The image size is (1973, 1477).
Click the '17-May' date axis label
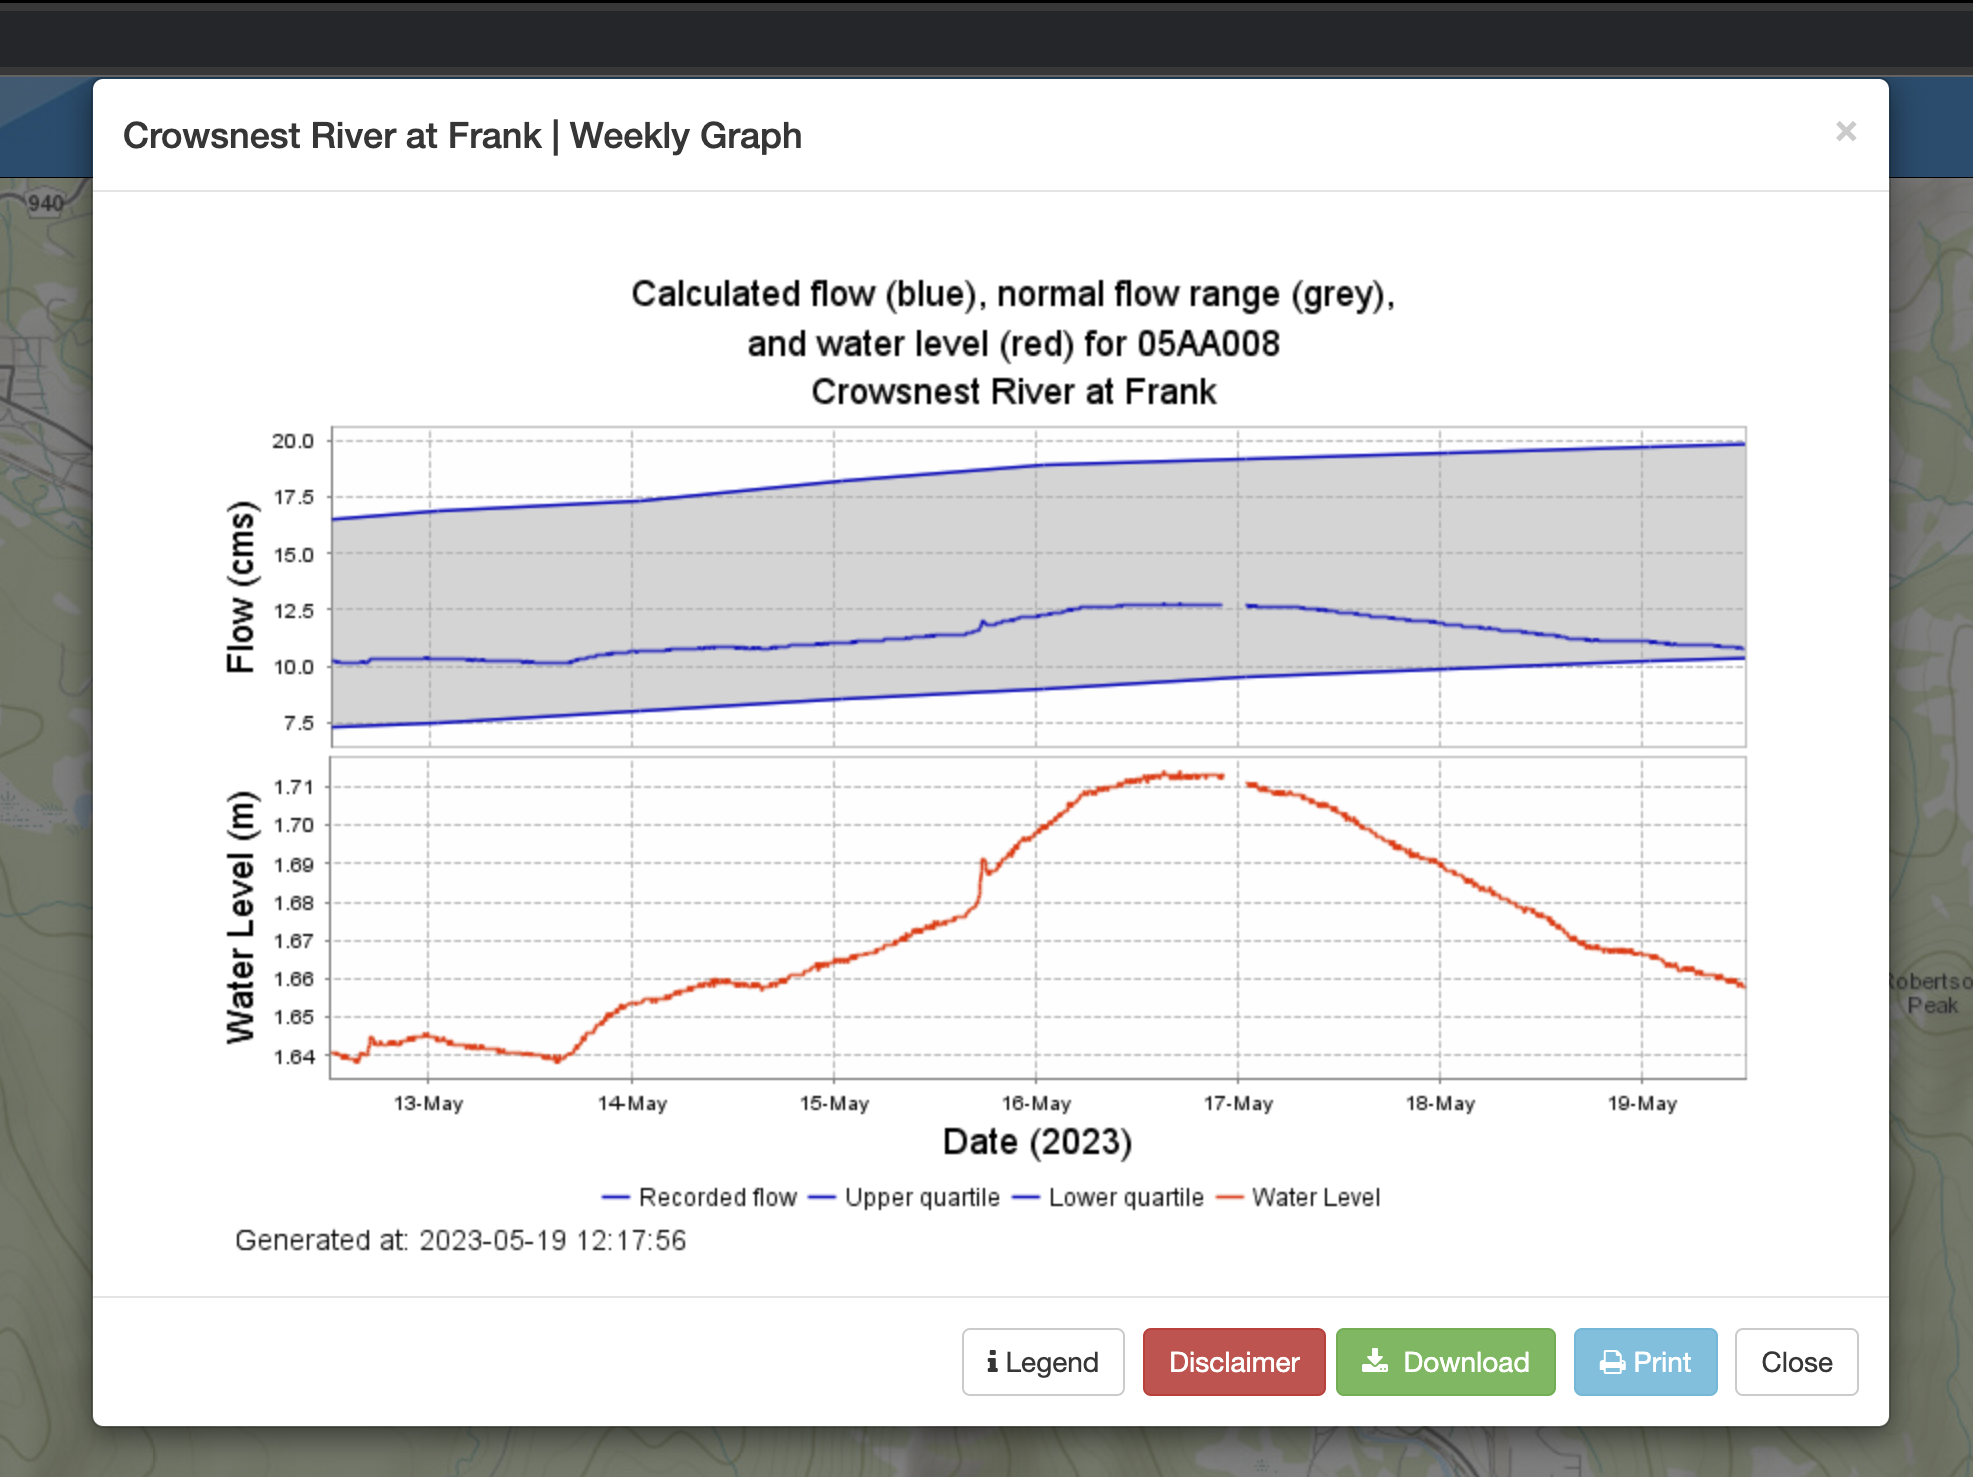(x=1238, y=1103)
